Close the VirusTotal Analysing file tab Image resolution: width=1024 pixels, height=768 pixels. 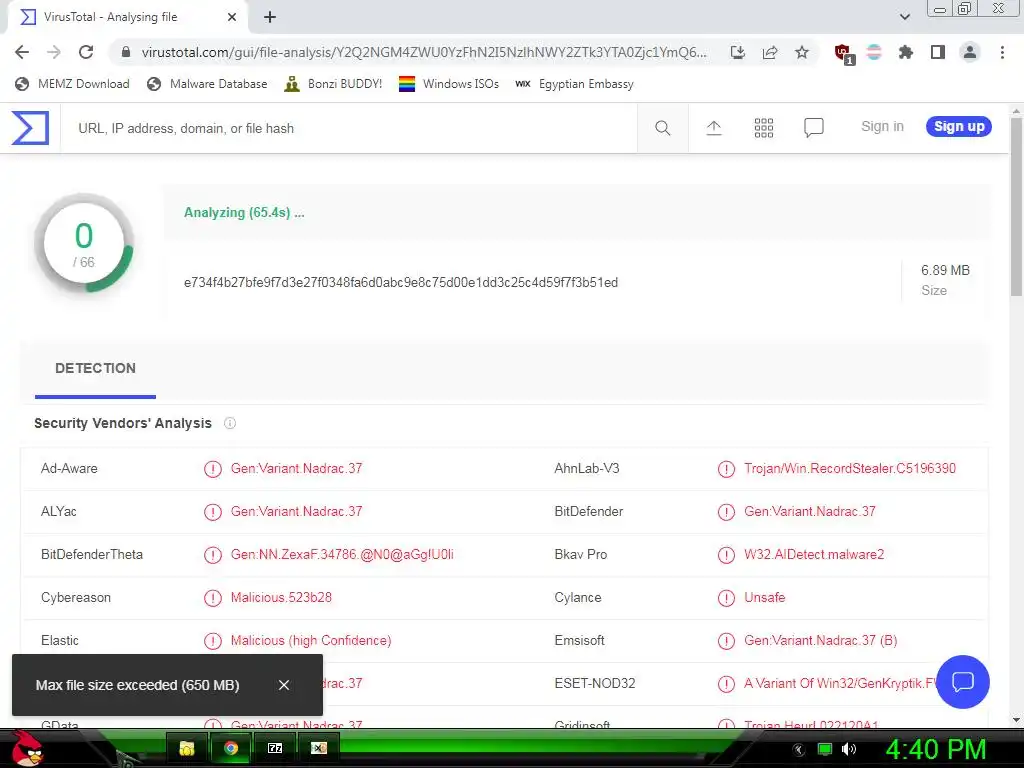tap(232, 18)
